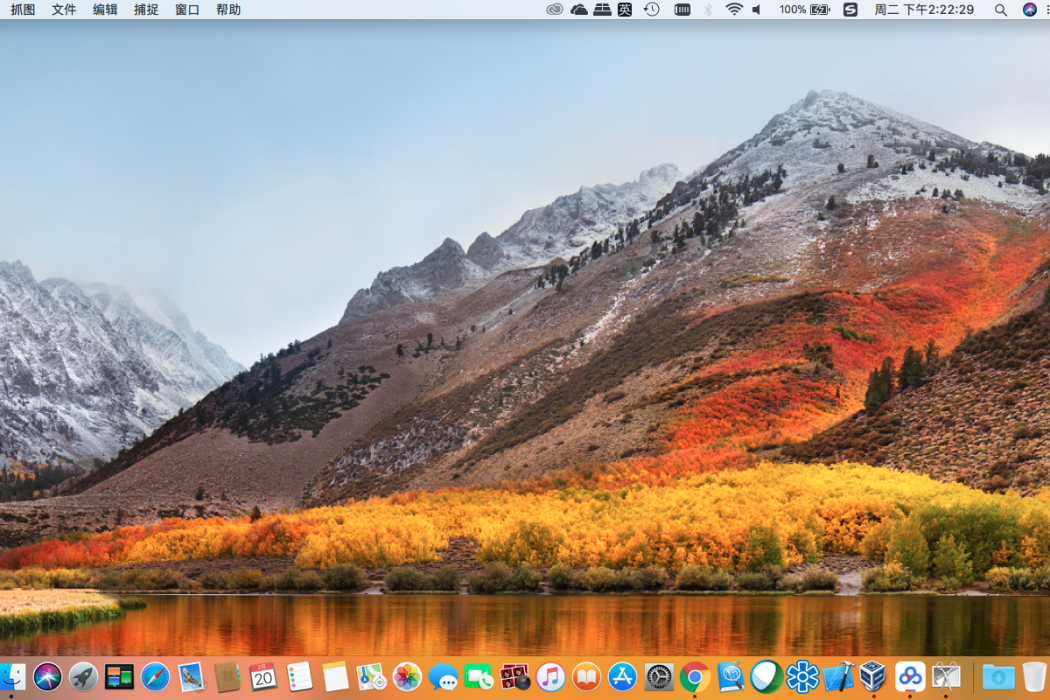Open the 文件 menu
This screenshot has height=700, width=1050.
(x=64, y=9)
